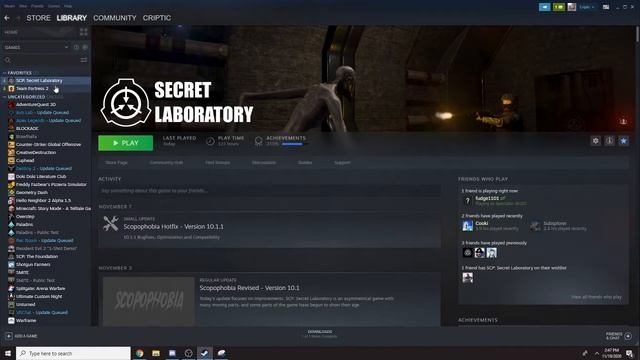Viewport: 640px width, 360px height.
Task: Open the Community Hub link
Action: (166, 162)
